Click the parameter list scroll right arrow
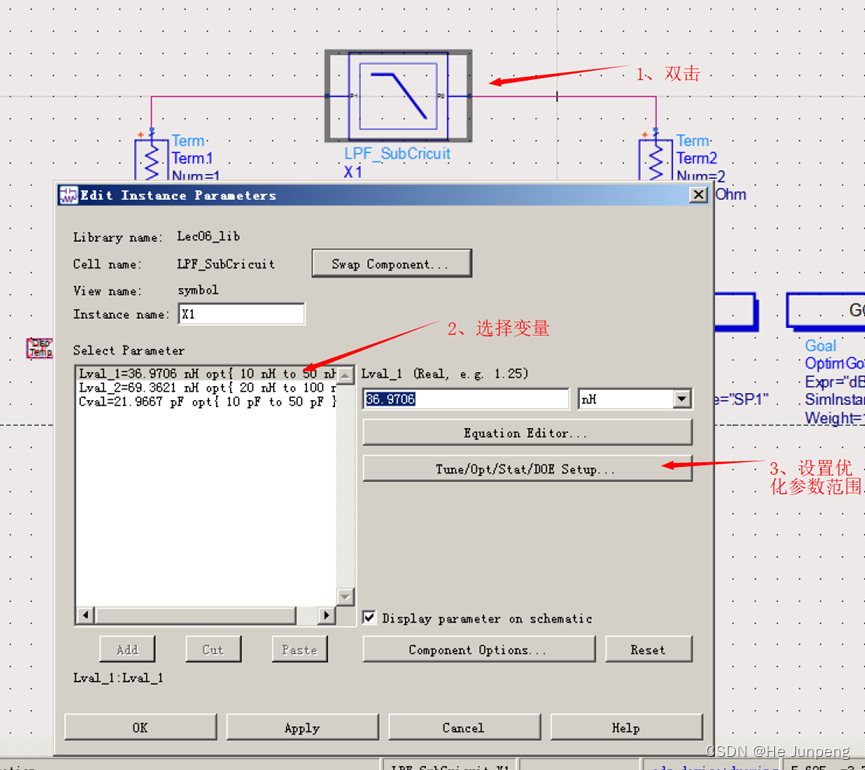Image resolution: width=865 pixels, height=770 pixels. 327,614
